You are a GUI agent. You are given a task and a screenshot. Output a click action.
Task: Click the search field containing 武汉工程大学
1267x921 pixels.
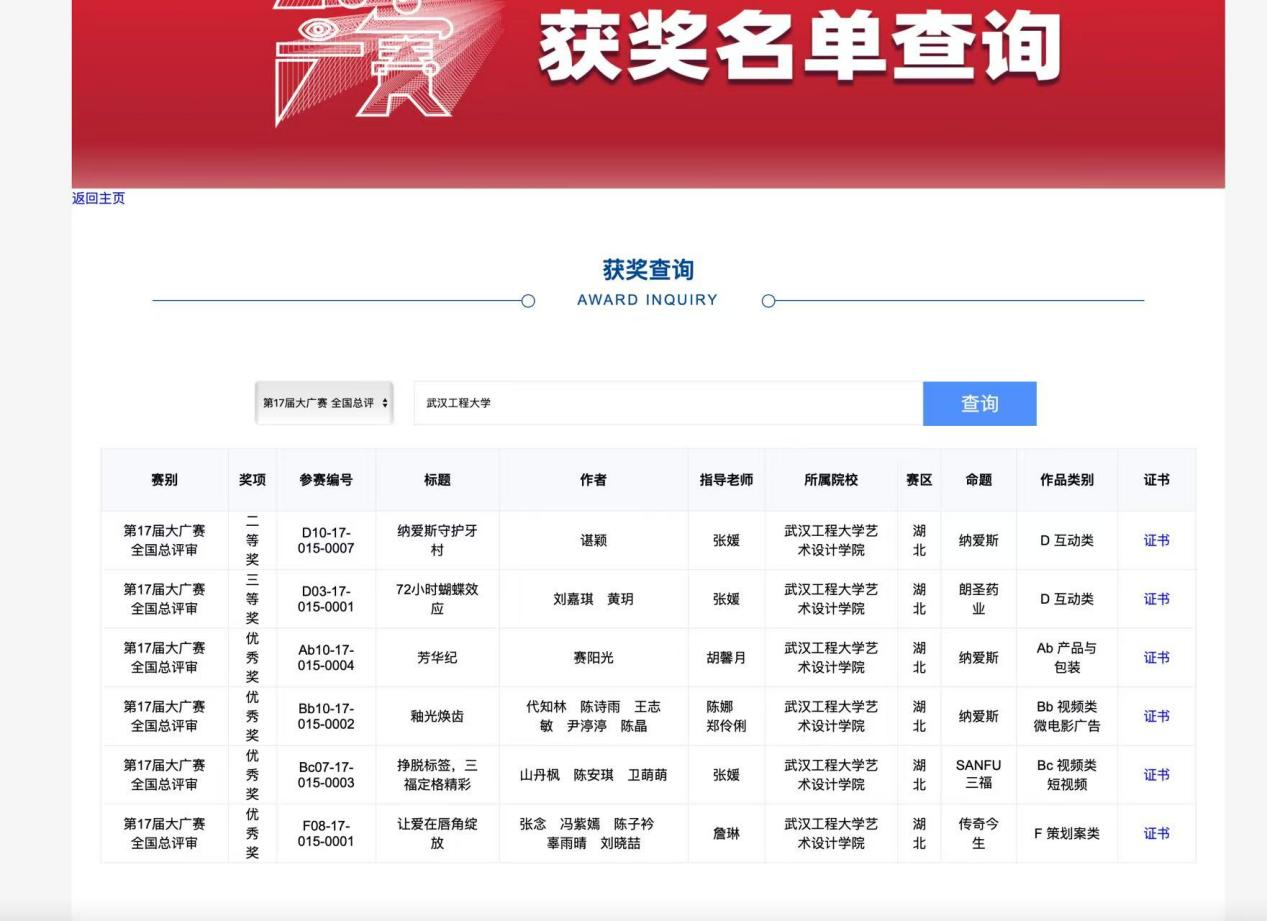point(667,403)
